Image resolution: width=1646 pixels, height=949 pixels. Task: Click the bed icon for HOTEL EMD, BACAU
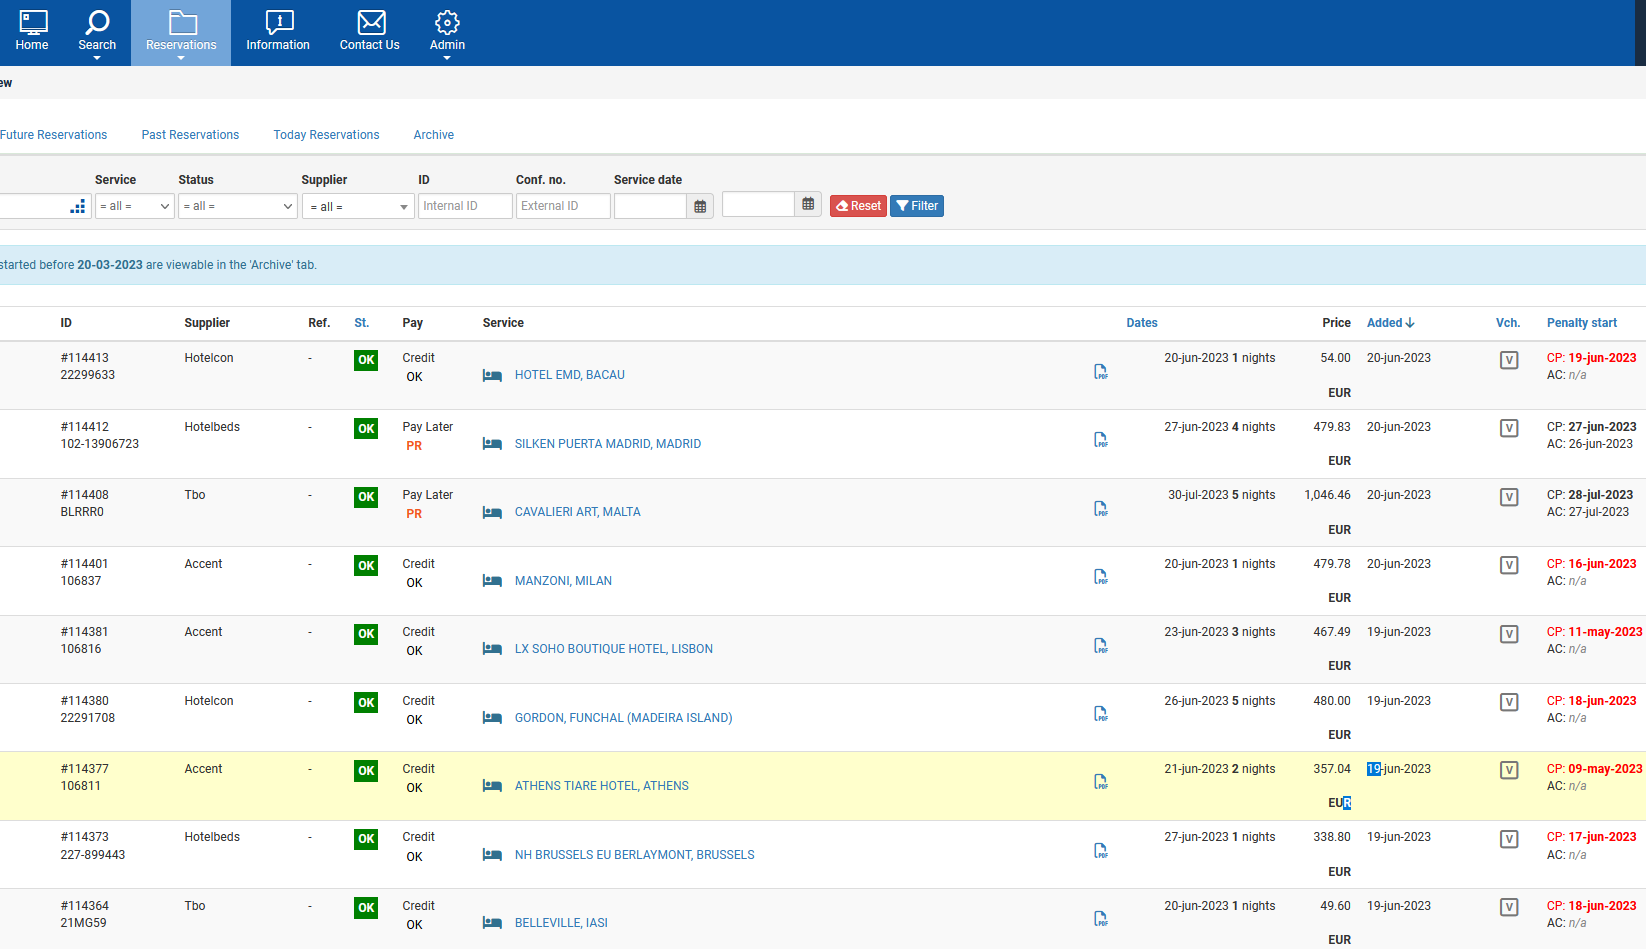pos(492,376)
